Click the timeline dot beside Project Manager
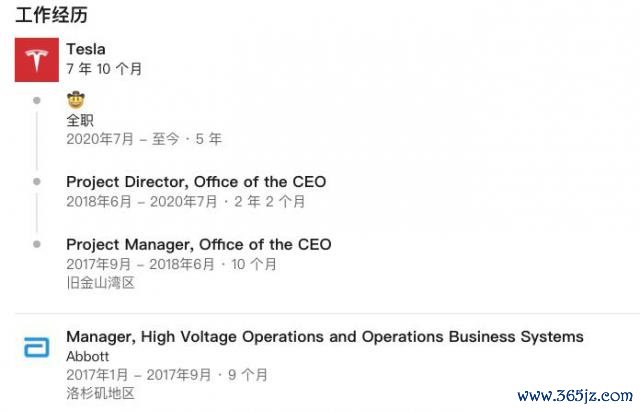640x411 pixels. click(x=37, y=244)
